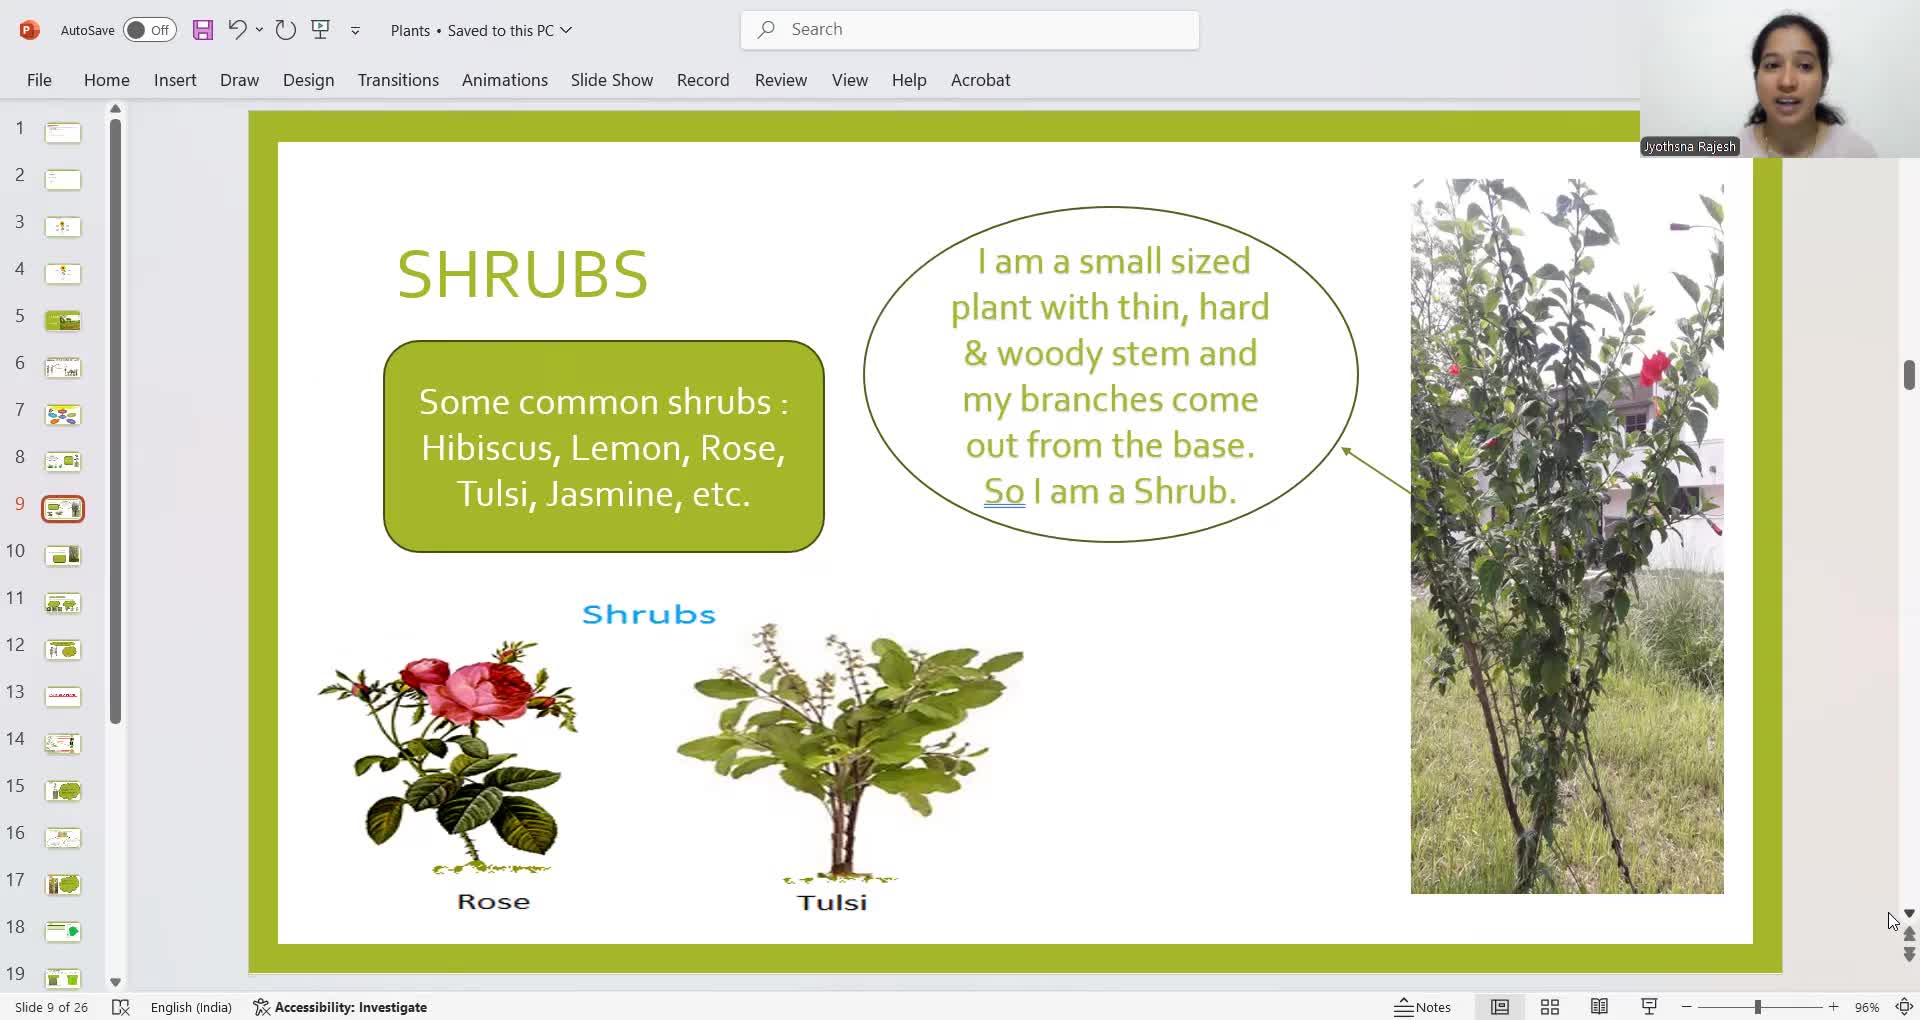Select slide 1 thumbnail
This screenshot has width=1920, height=1020.
[63, 132]
